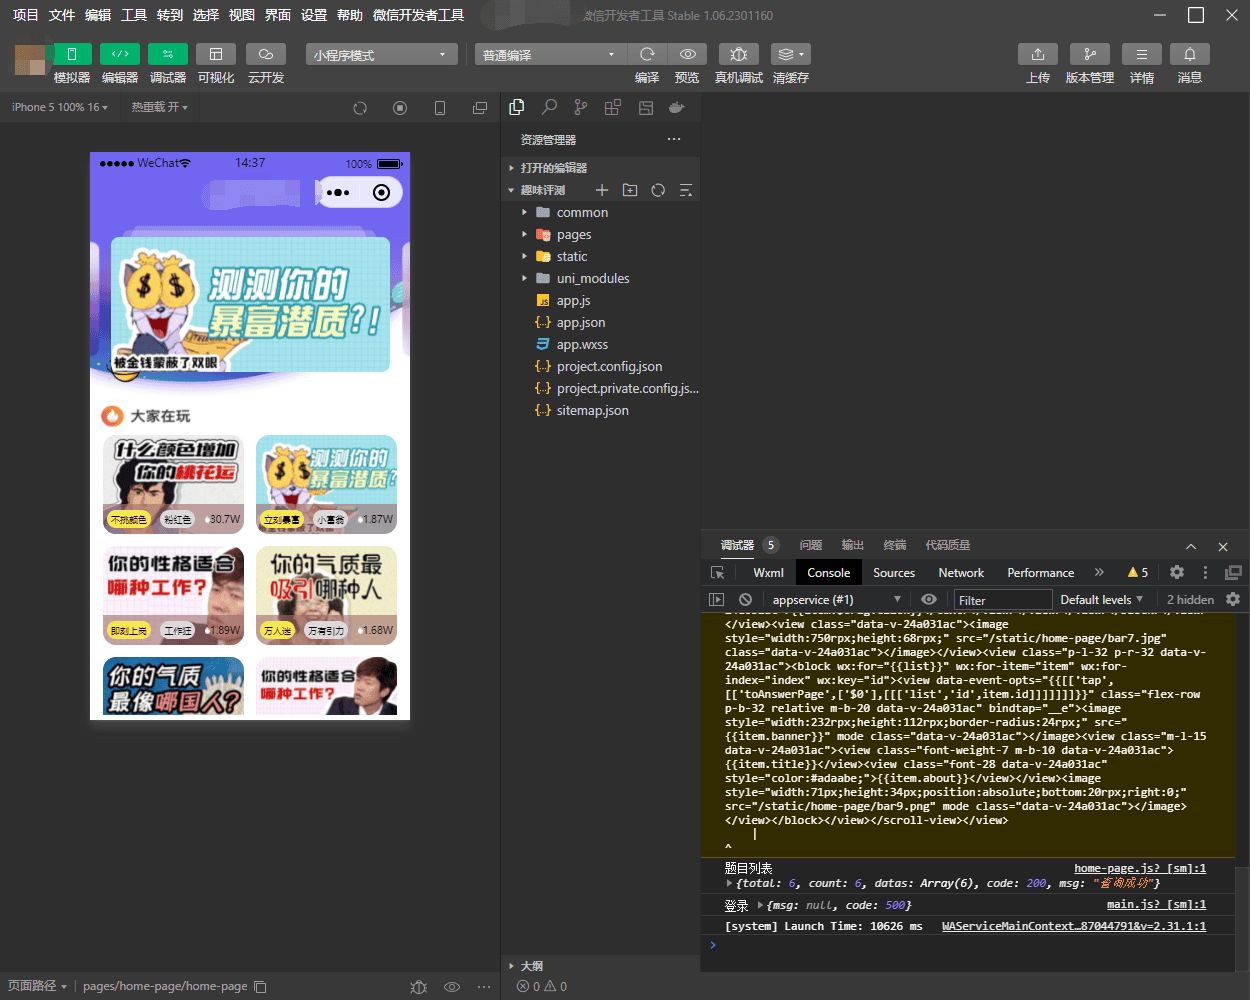Open the 项目 menu
This screenshot has width=1250, height=1000.
[25, 15]
